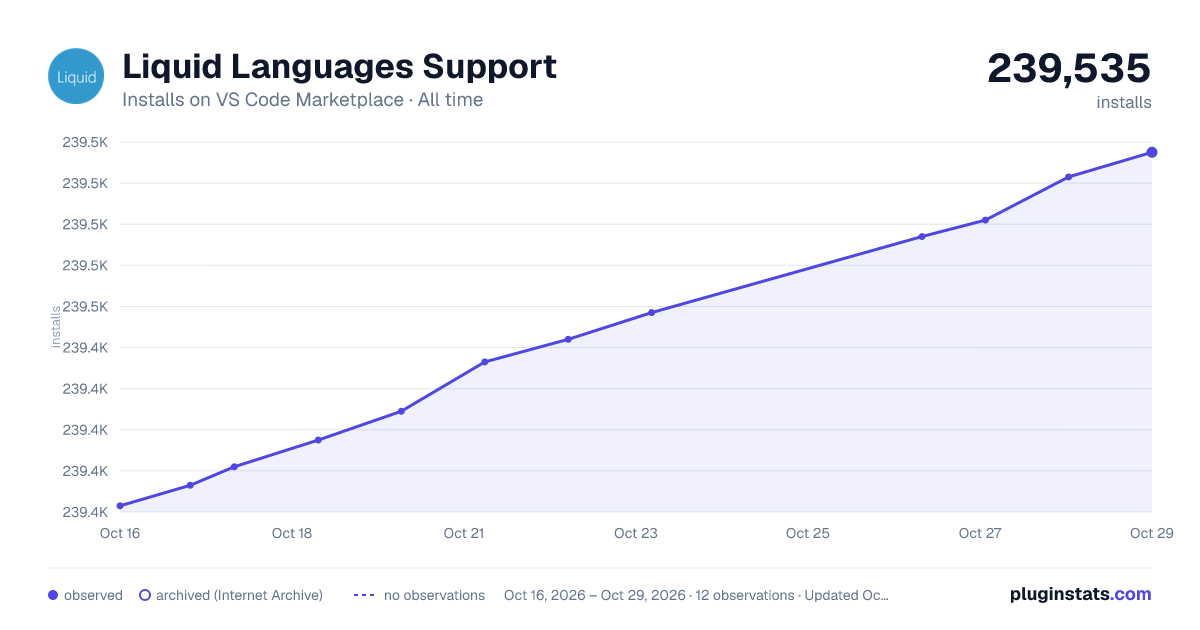The height and width of the screenshot is (630, 1200).
Task: Click the 'Oct 23' axis label
Action: (636, 533)
